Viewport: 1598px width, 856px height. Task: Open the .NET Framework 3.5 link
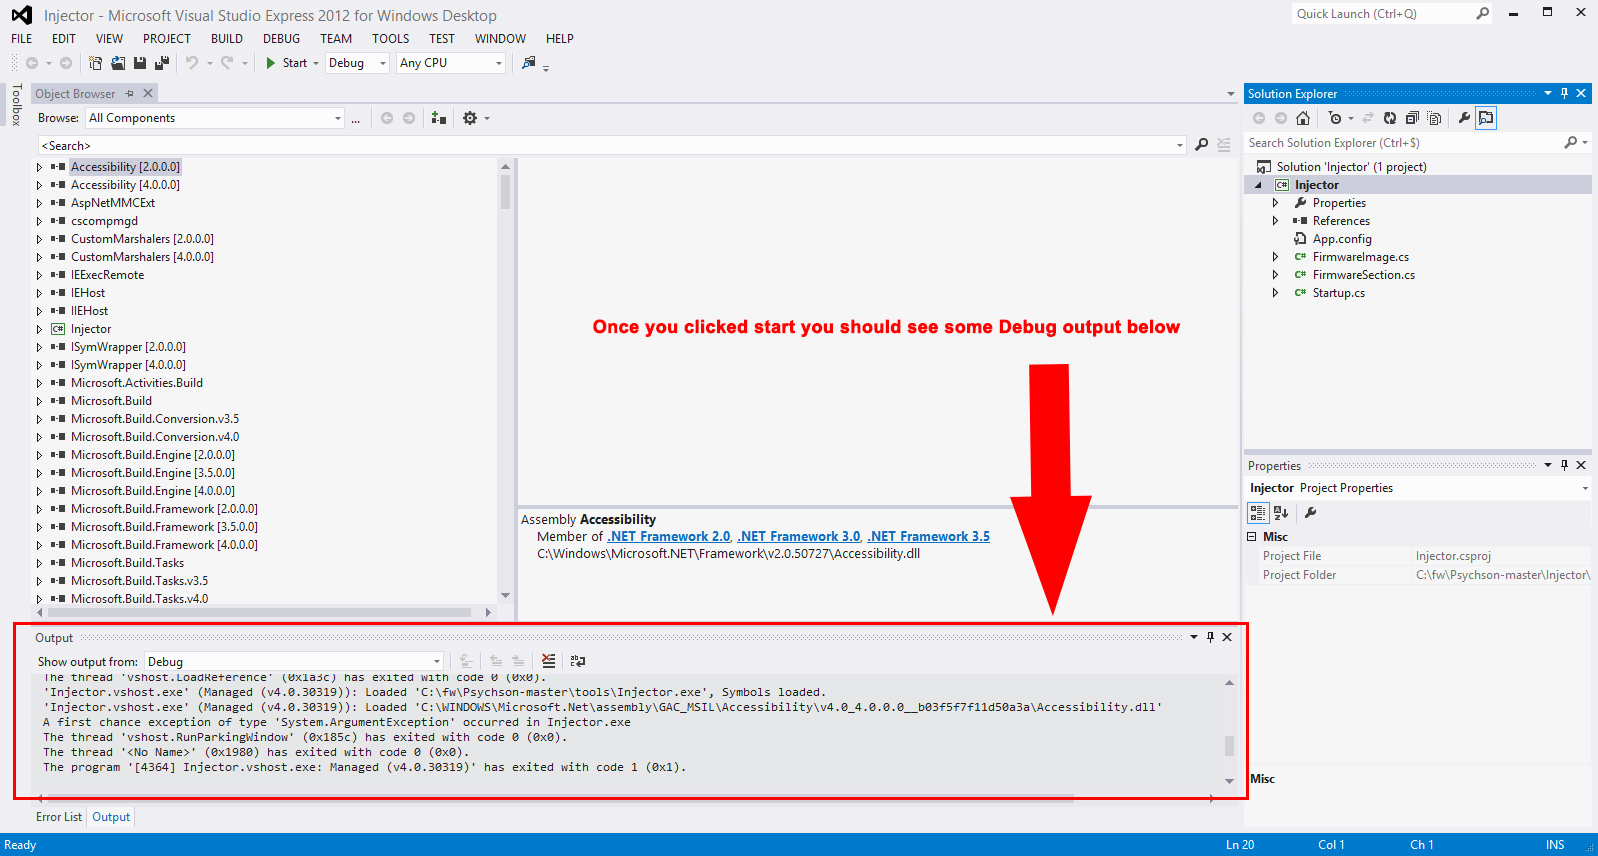pyautogui.click(x=929, y=537)
